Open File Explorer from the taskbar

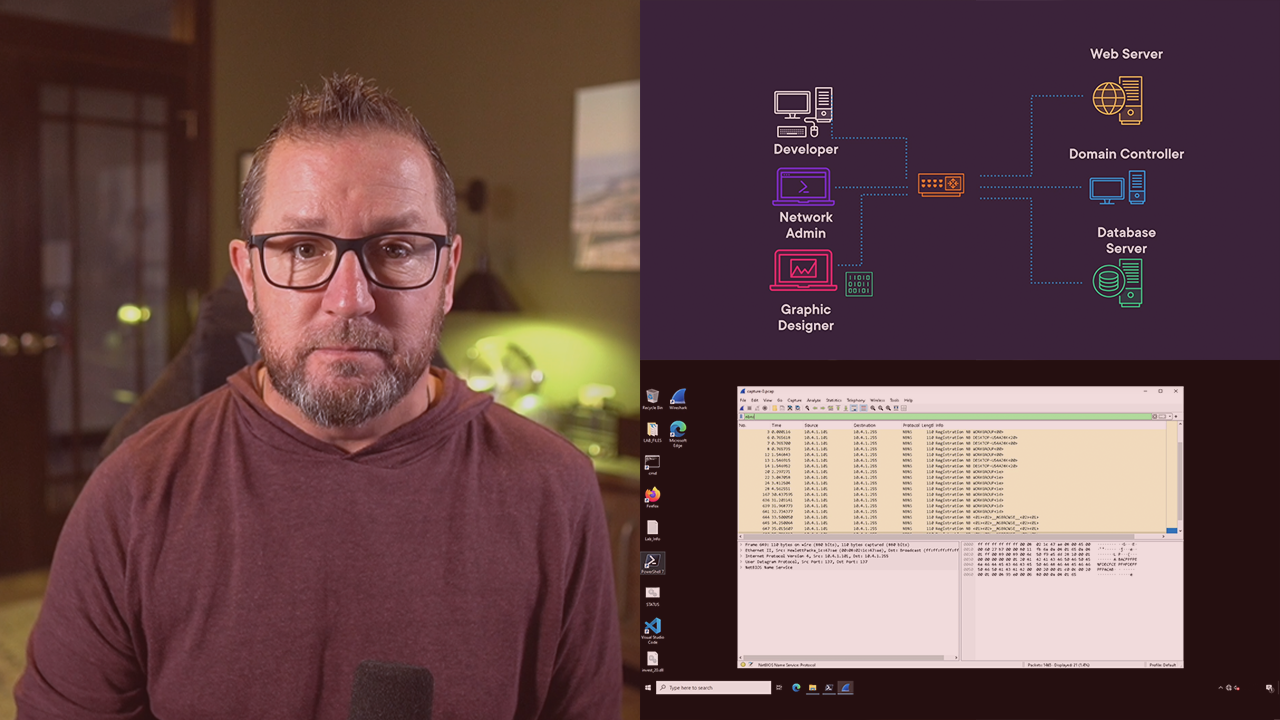click(x=813, y=688)
